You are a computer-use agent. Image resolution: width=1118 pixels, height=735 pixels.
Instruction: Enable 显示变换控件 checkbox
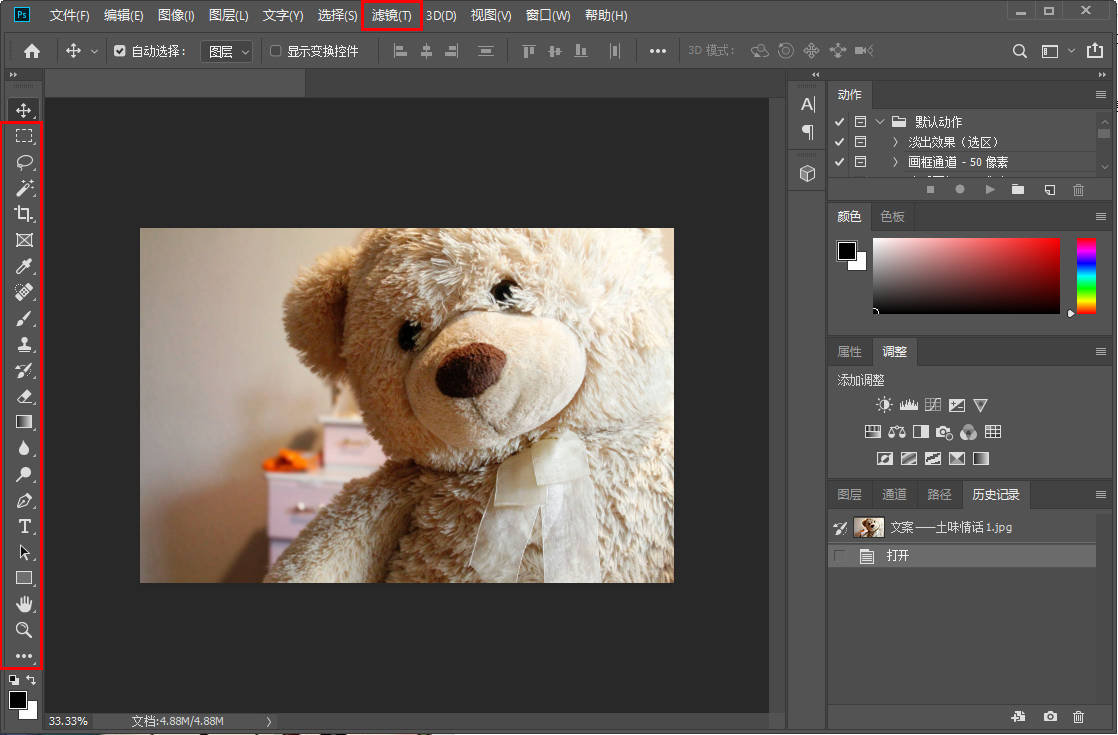tap(276, 51)
